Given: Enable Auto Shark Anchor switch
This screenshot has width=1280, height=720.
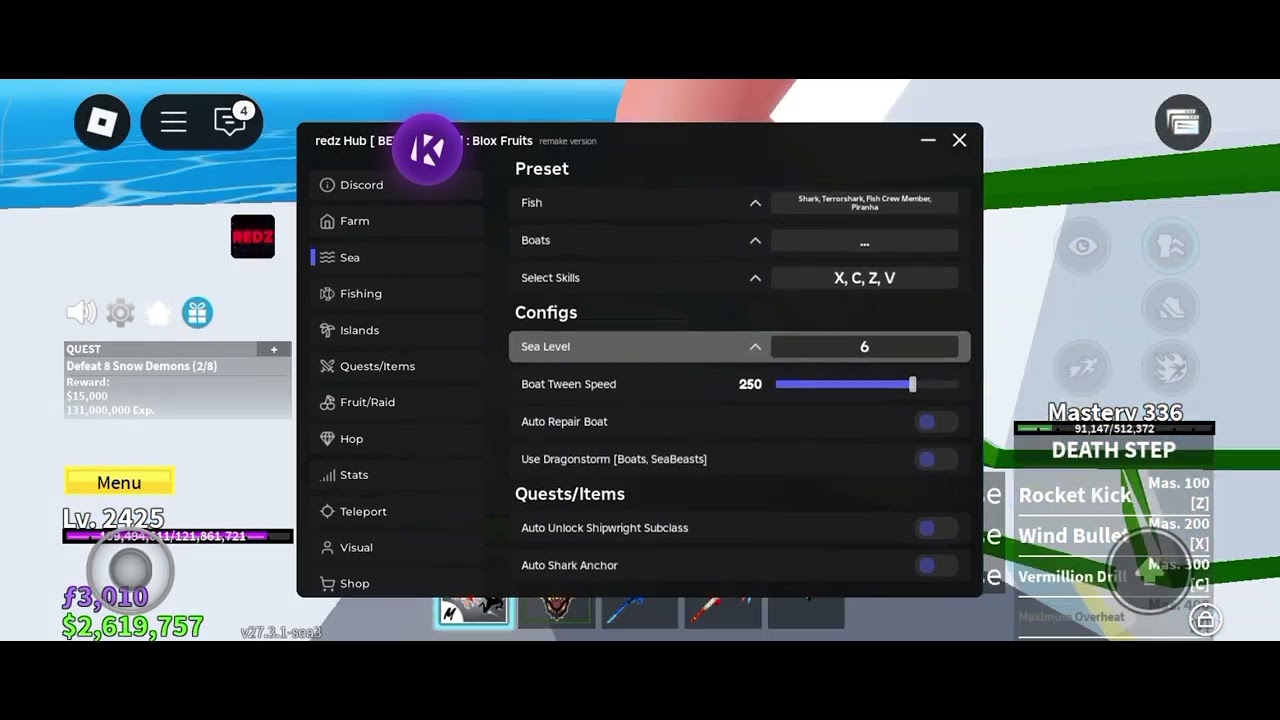Looking at the screenshot, I should pos(936,566).
